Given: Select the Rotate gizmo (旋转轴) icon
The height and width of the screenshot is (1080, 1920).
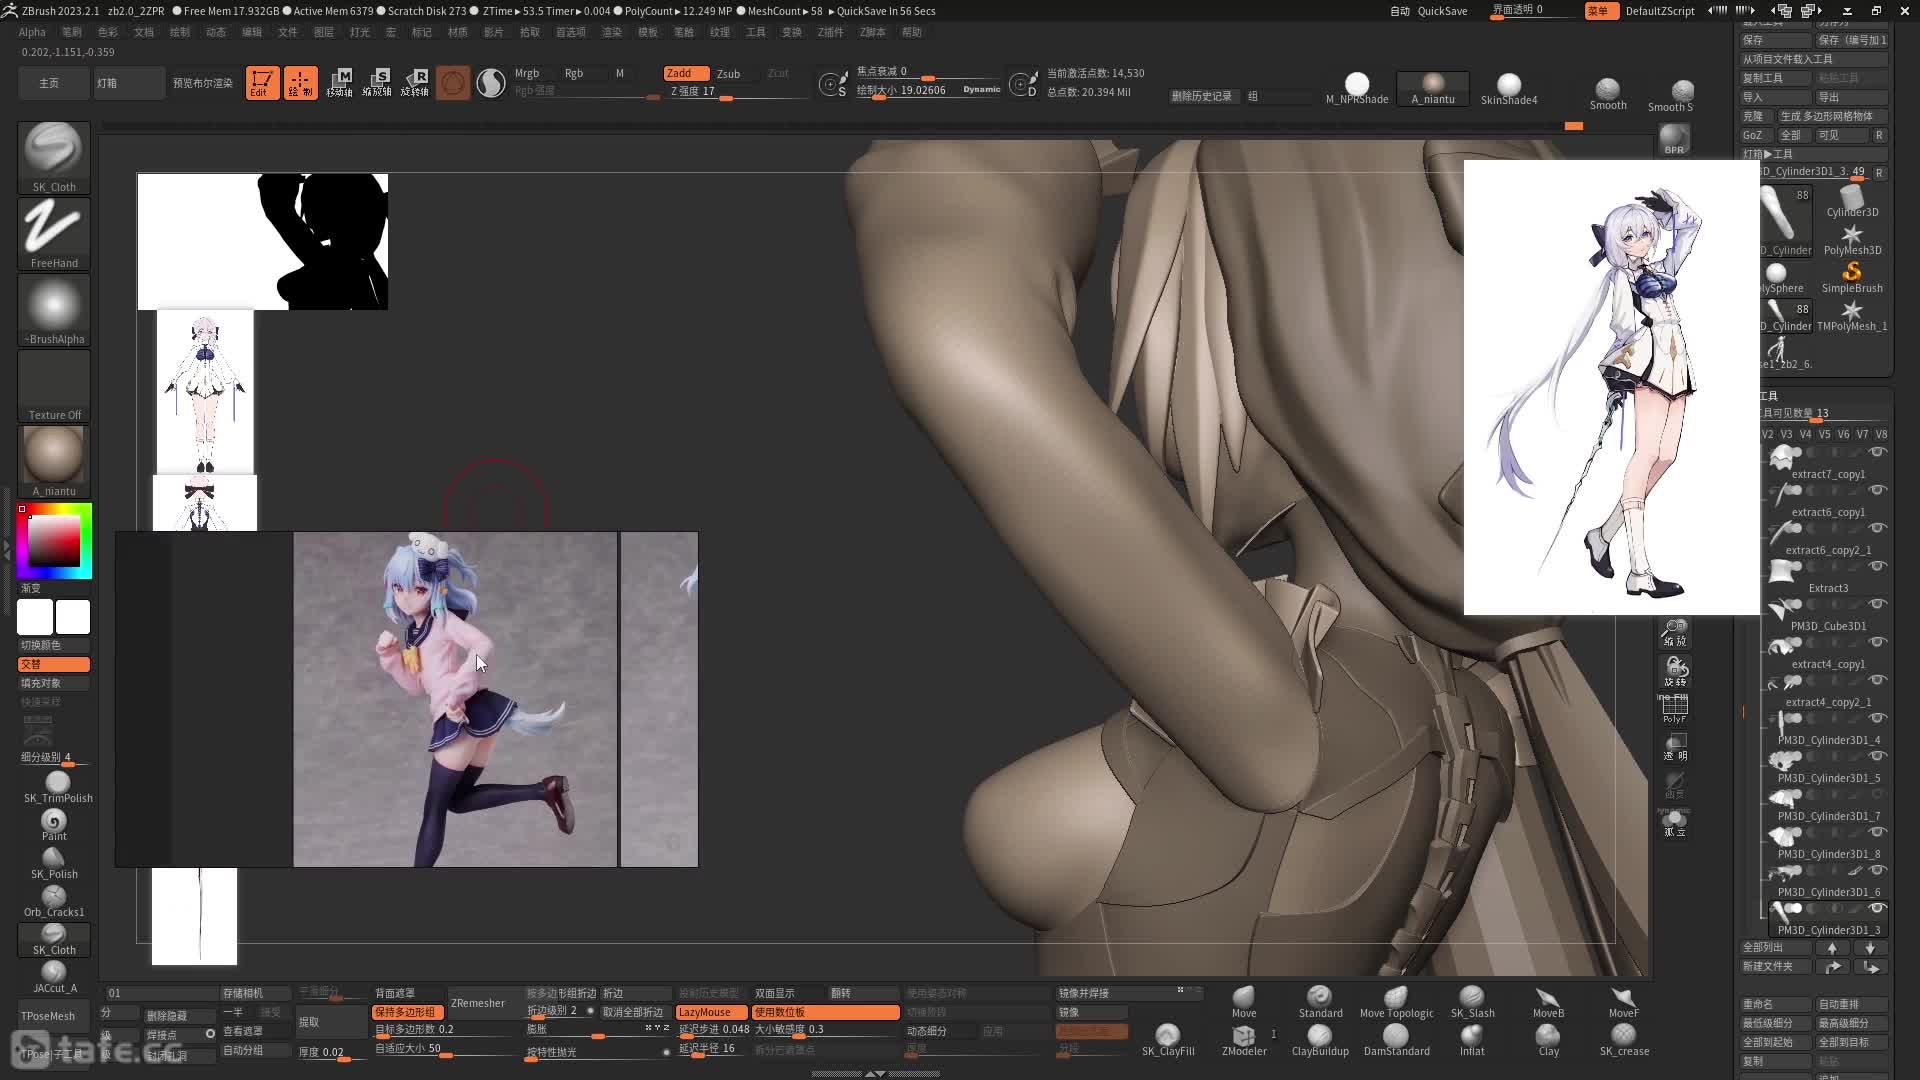Looking at the screenshot, I should click(x=415, y=83).
